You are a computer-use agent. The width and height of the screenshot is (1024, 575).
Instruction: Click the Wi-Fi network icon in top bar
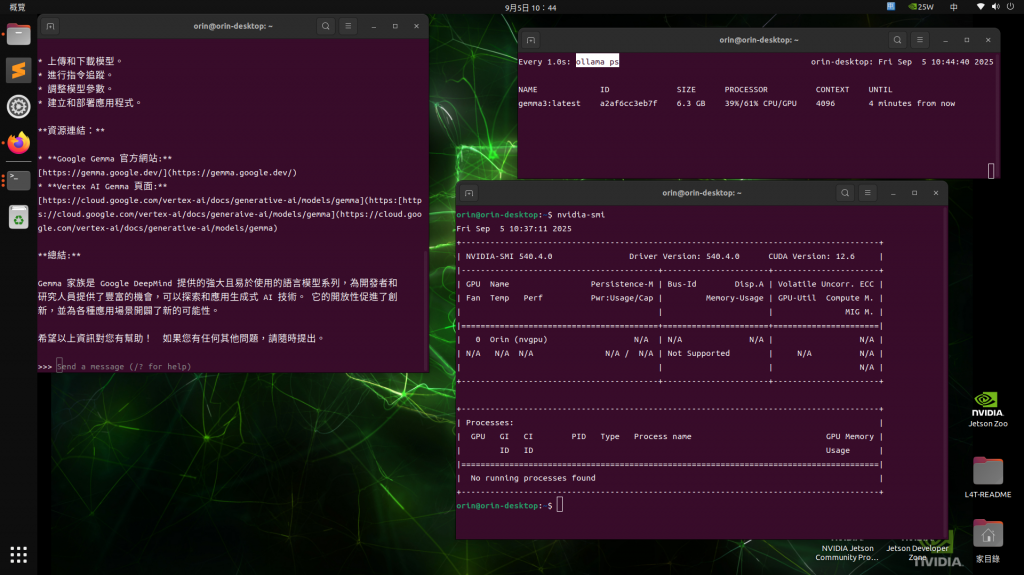[980, 7]
